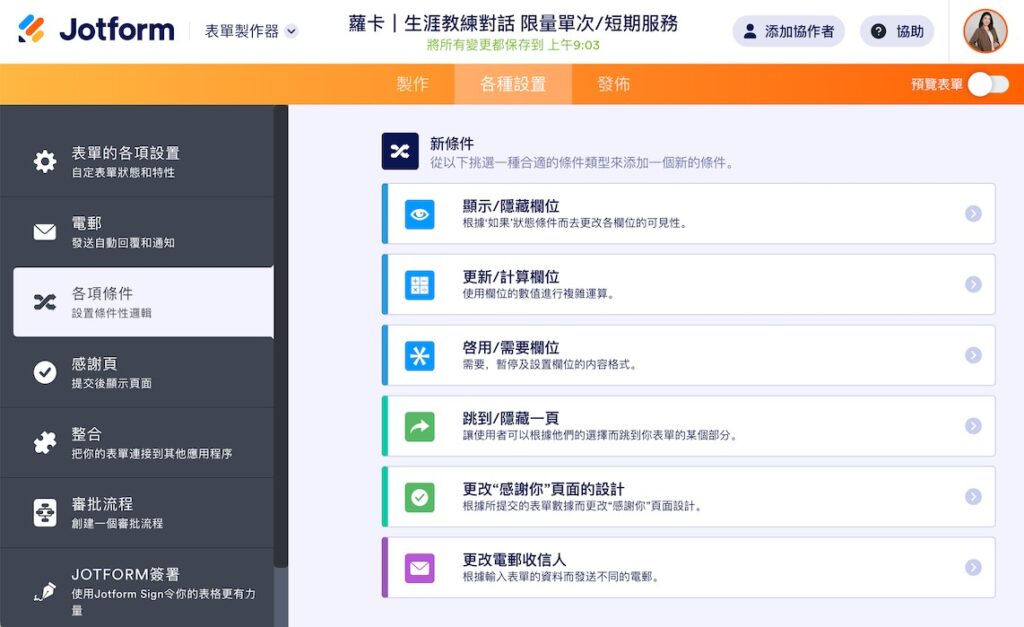
Task: Click the calculator icon for 更新/計算欄位
Action: tap(420, 285)
